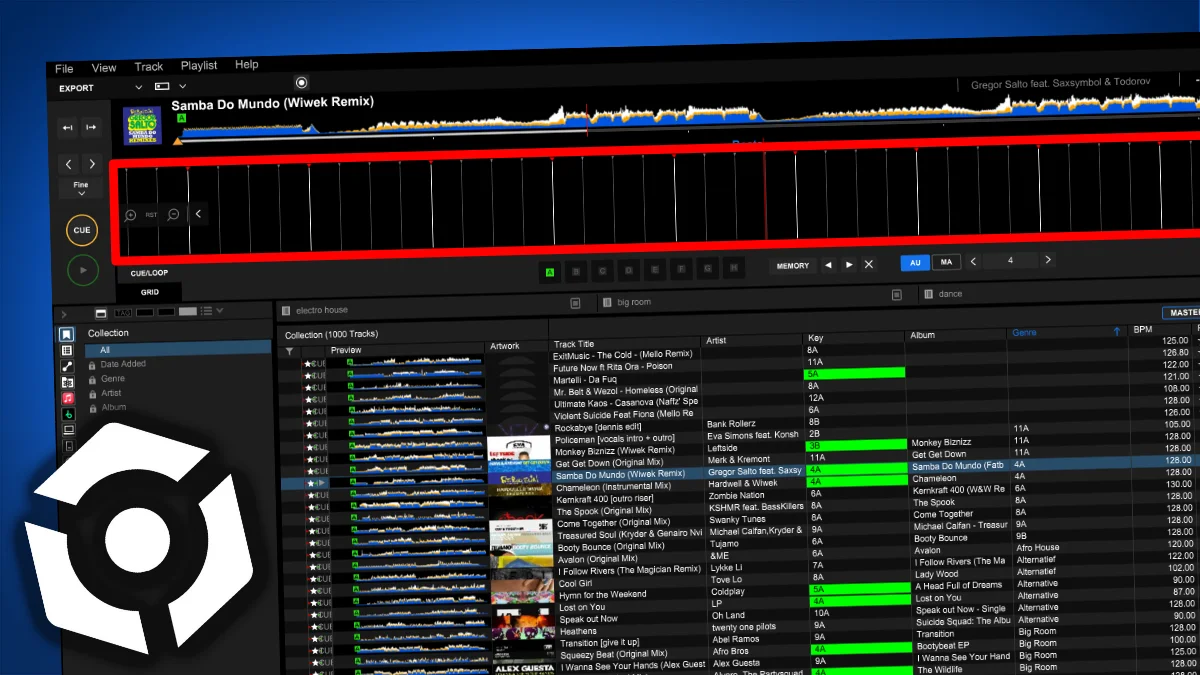Open the red iTunes music icon in the sidebar

pos(67,398)
